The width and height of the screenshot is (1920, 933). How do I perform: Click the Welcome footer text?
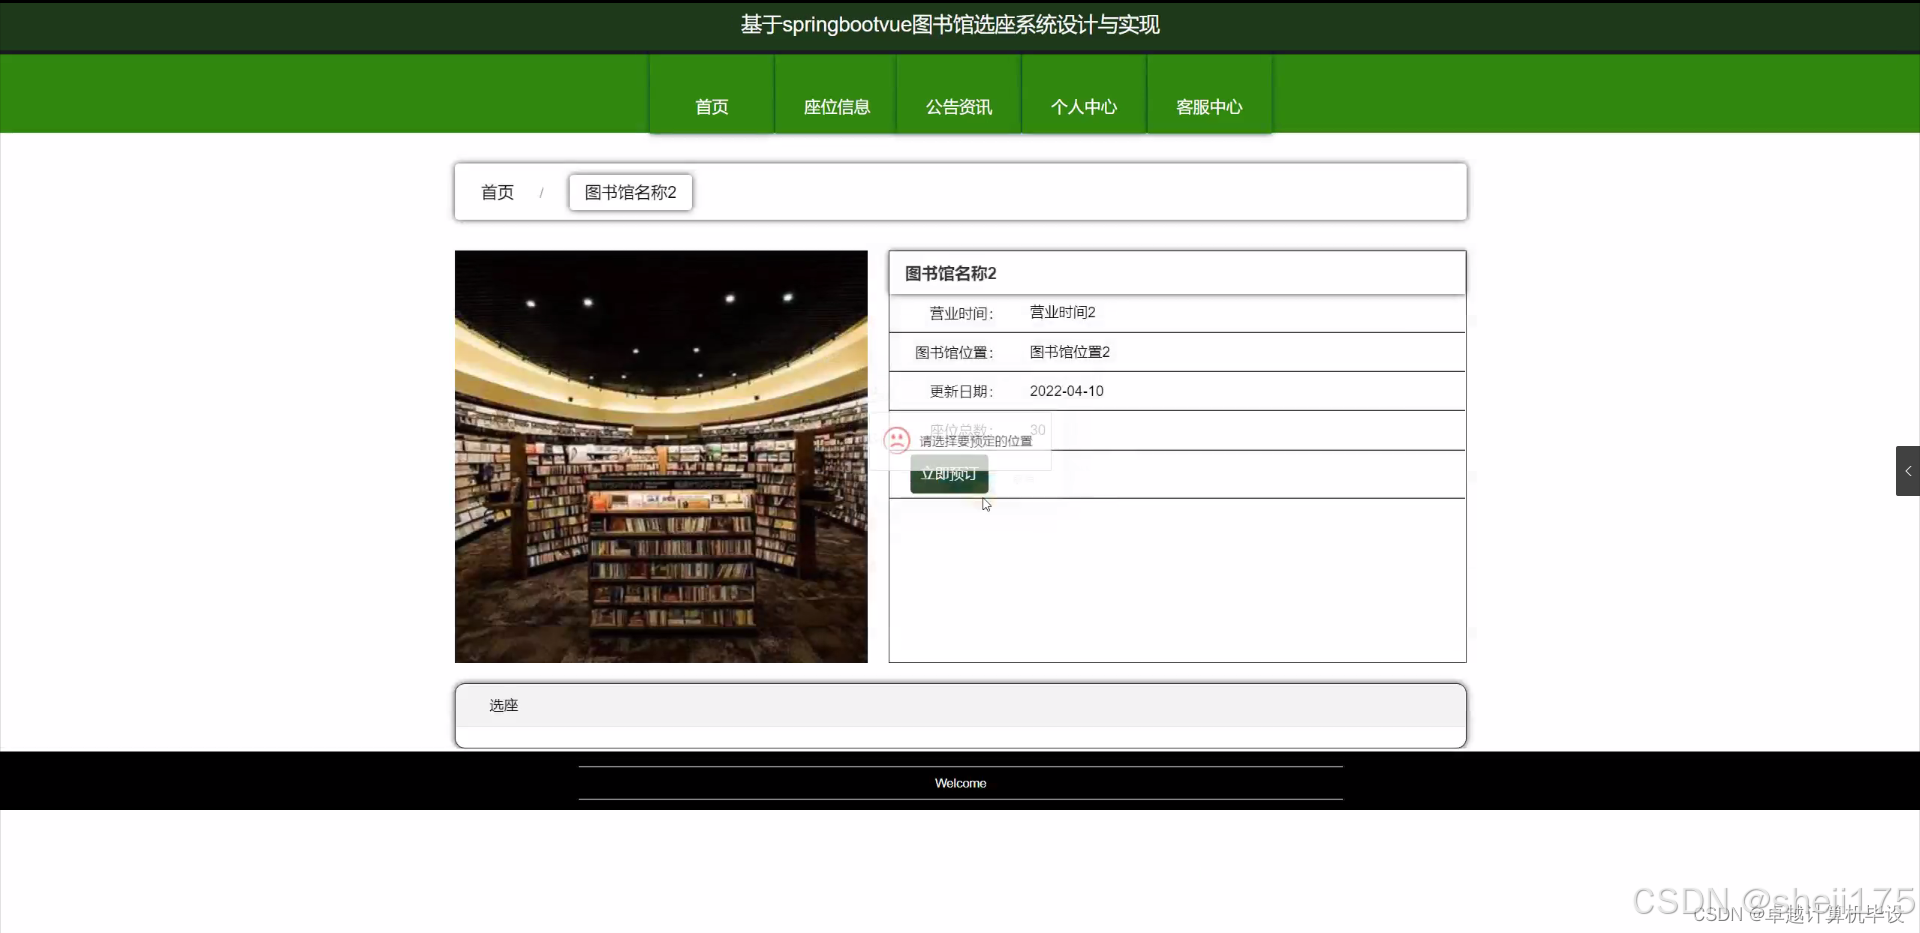960,783
